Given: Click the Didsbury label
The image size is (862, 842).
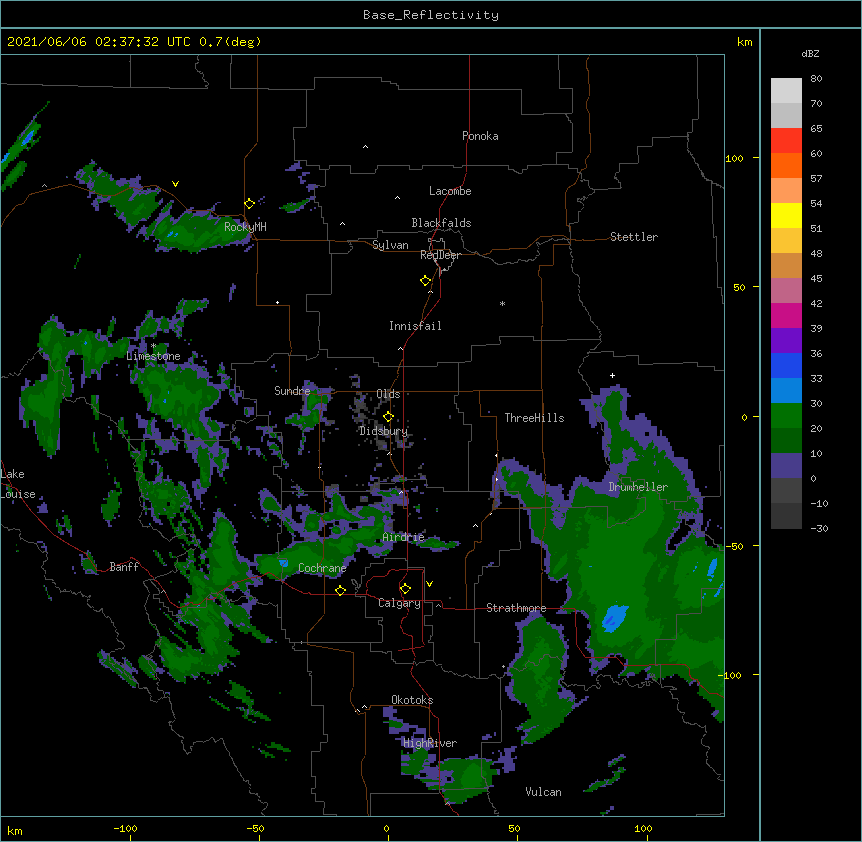Looking at the screenshot, I should pyautogui.click(x=383, y=431).
